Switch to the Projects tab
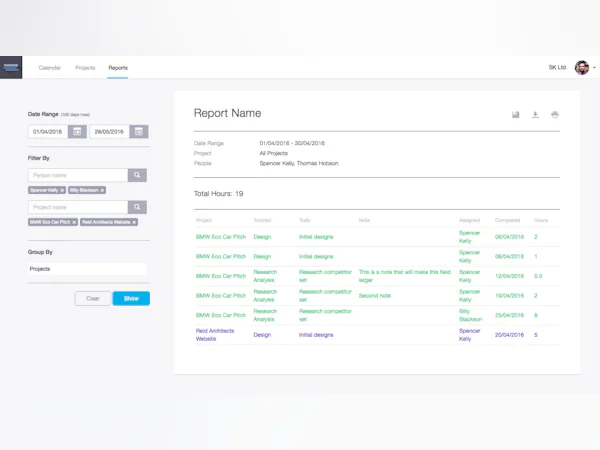 (x=85, y=68)
